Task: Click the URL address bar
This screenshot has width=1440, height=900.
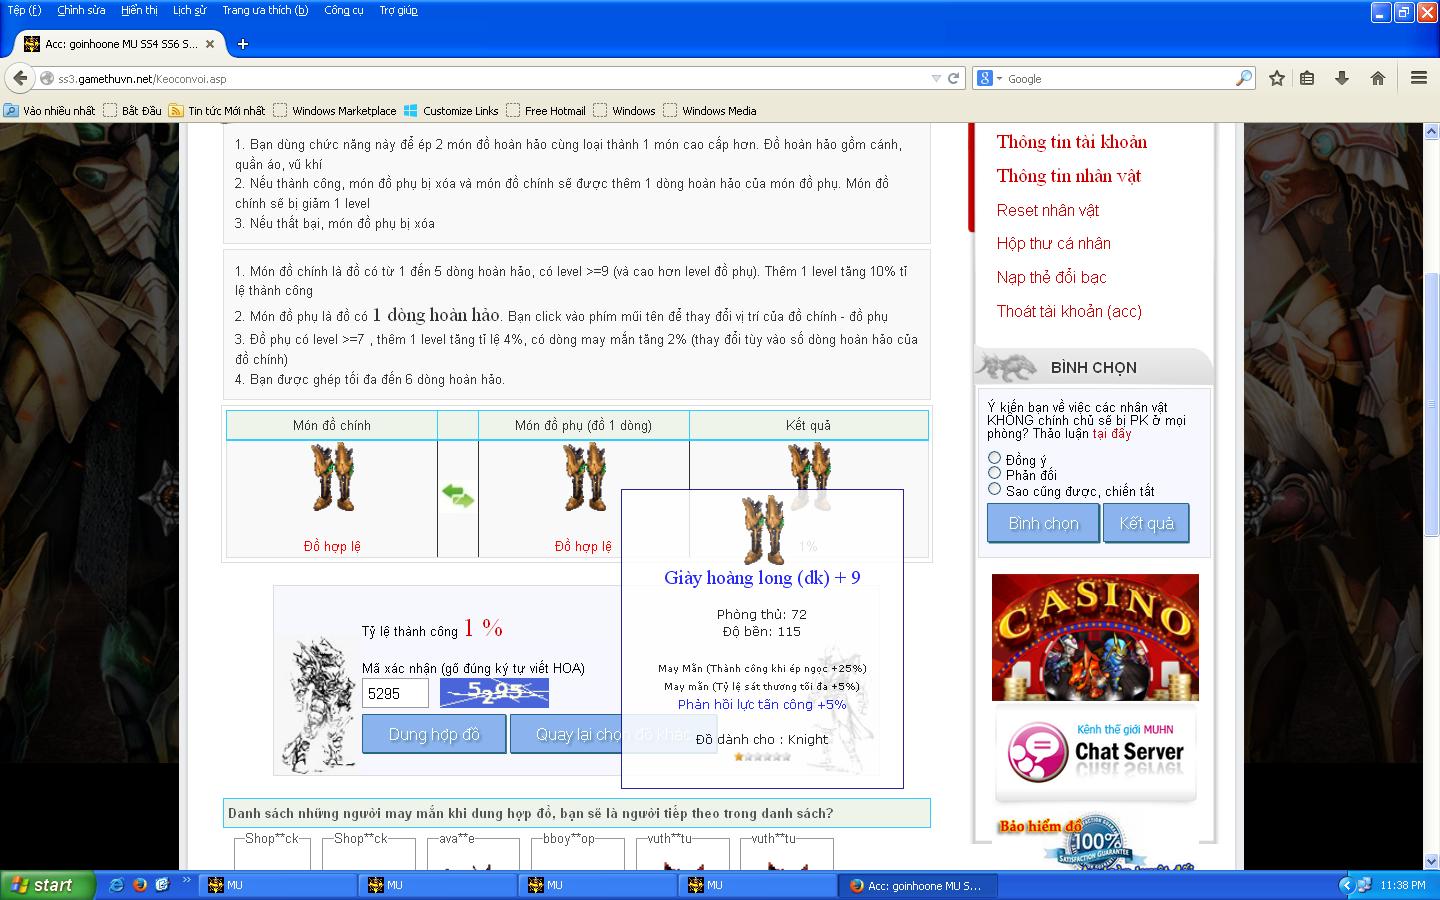Action: tap(490, 78)
